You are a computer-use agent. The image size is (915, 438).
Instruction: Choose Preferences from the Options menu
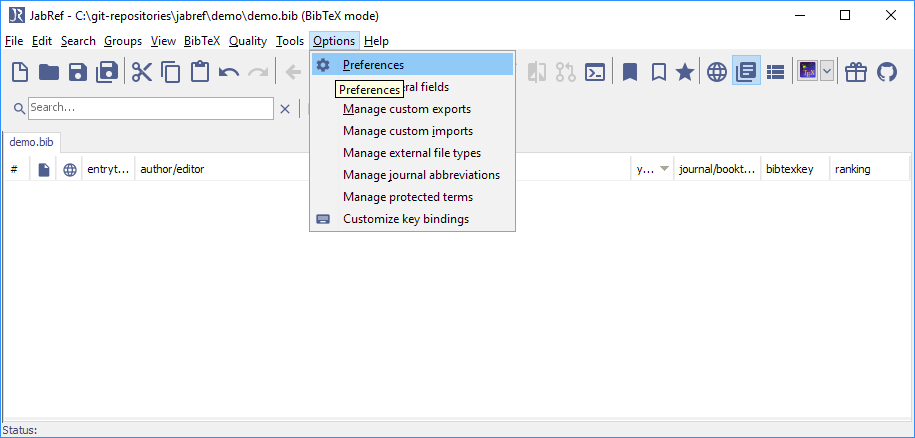tap(412, 65)
